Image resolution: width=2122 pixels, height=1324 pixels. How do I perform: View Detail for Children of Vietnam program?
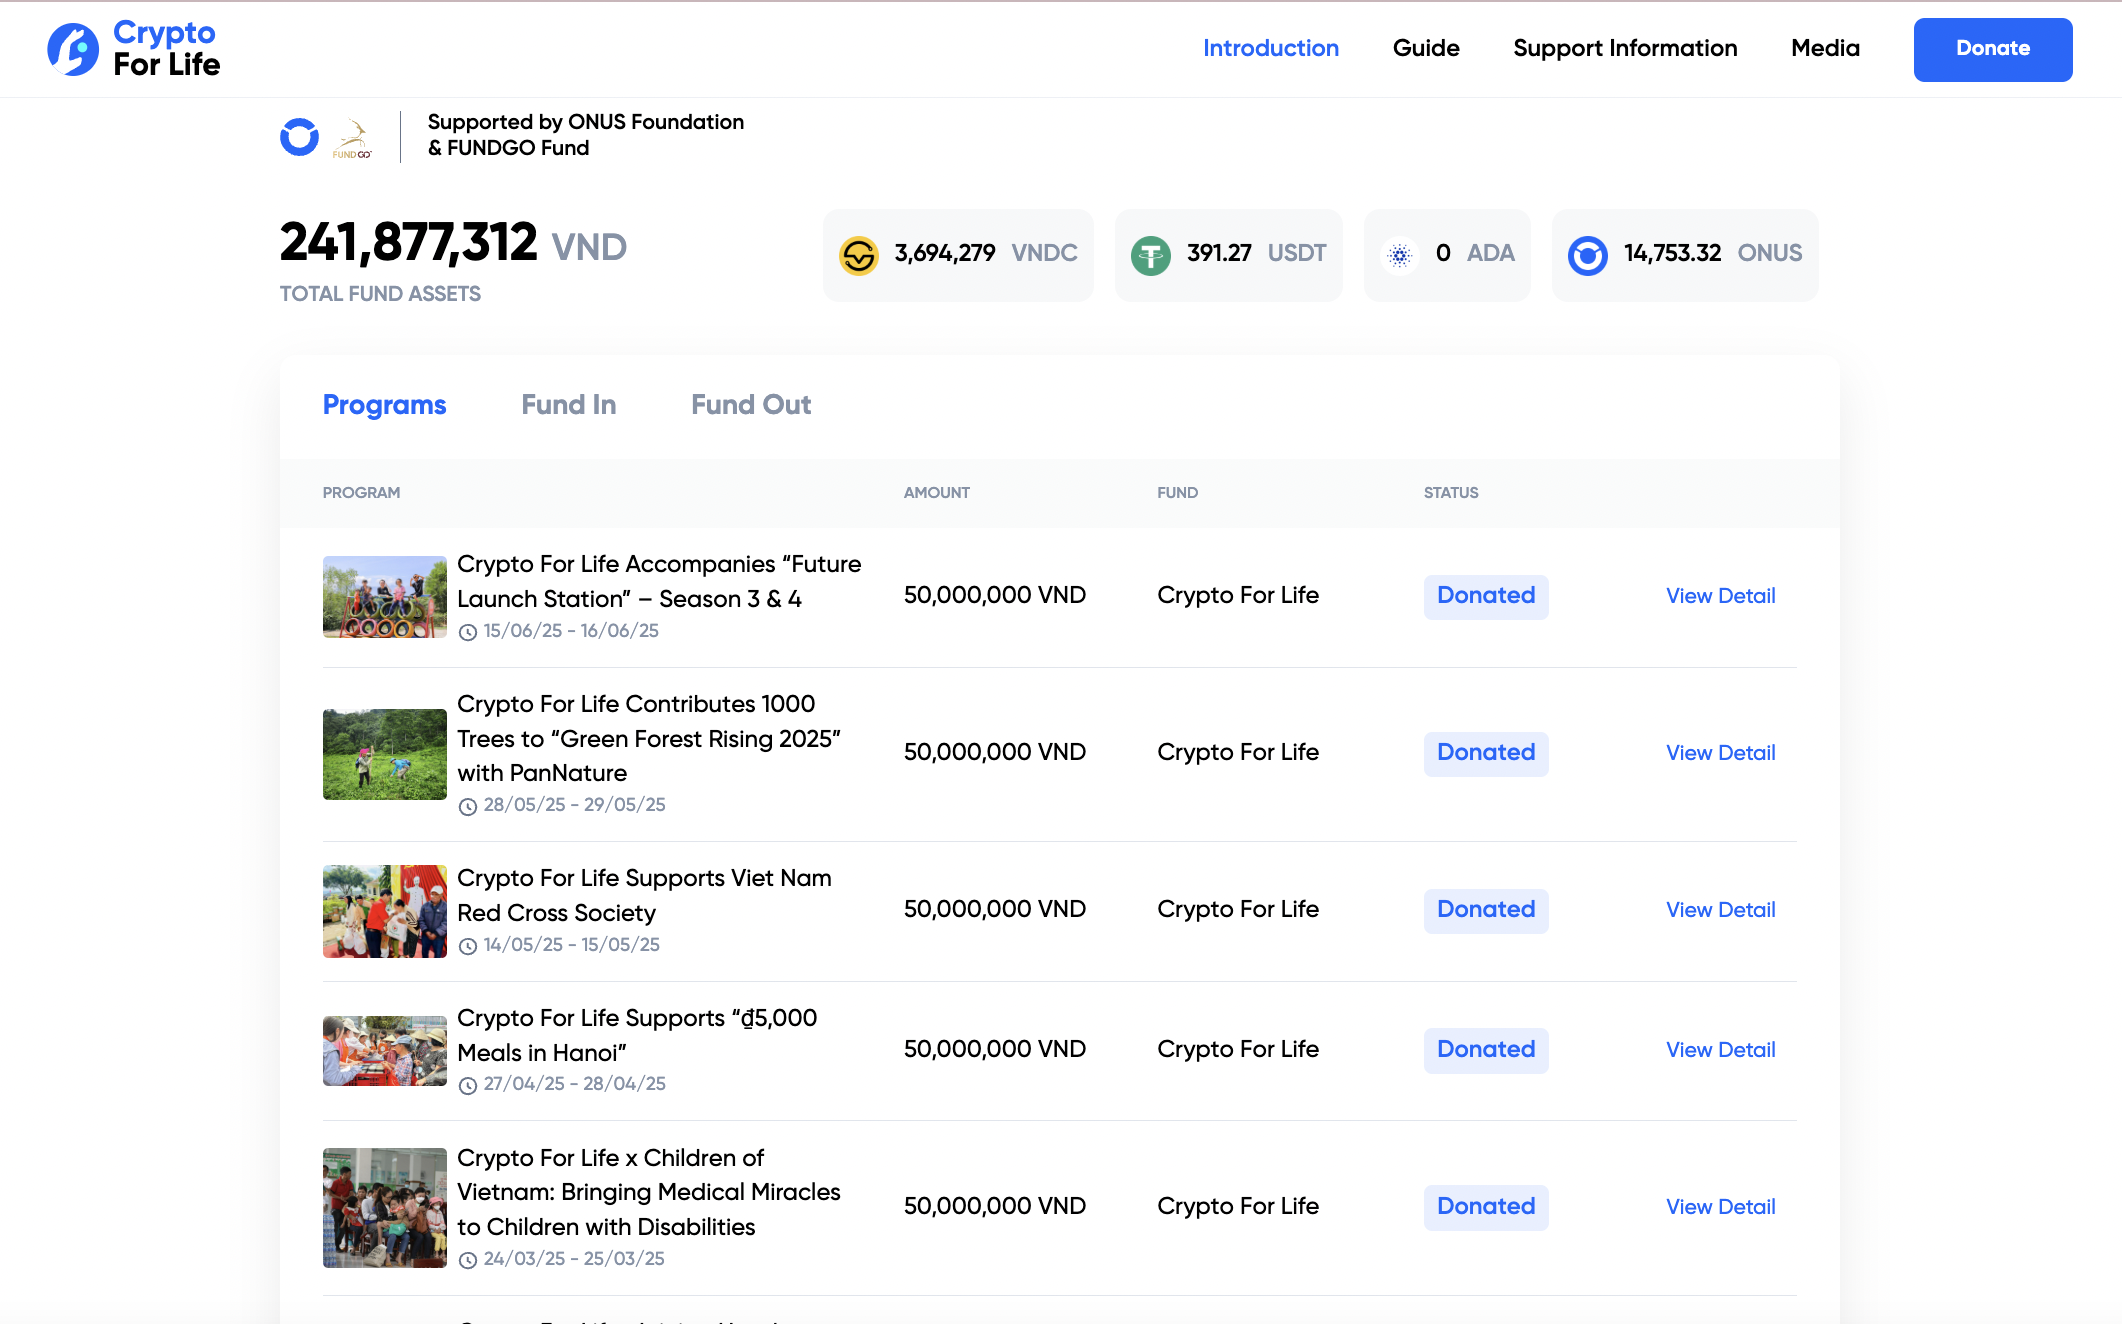pyautogui.click(x=1720, y=1207)
